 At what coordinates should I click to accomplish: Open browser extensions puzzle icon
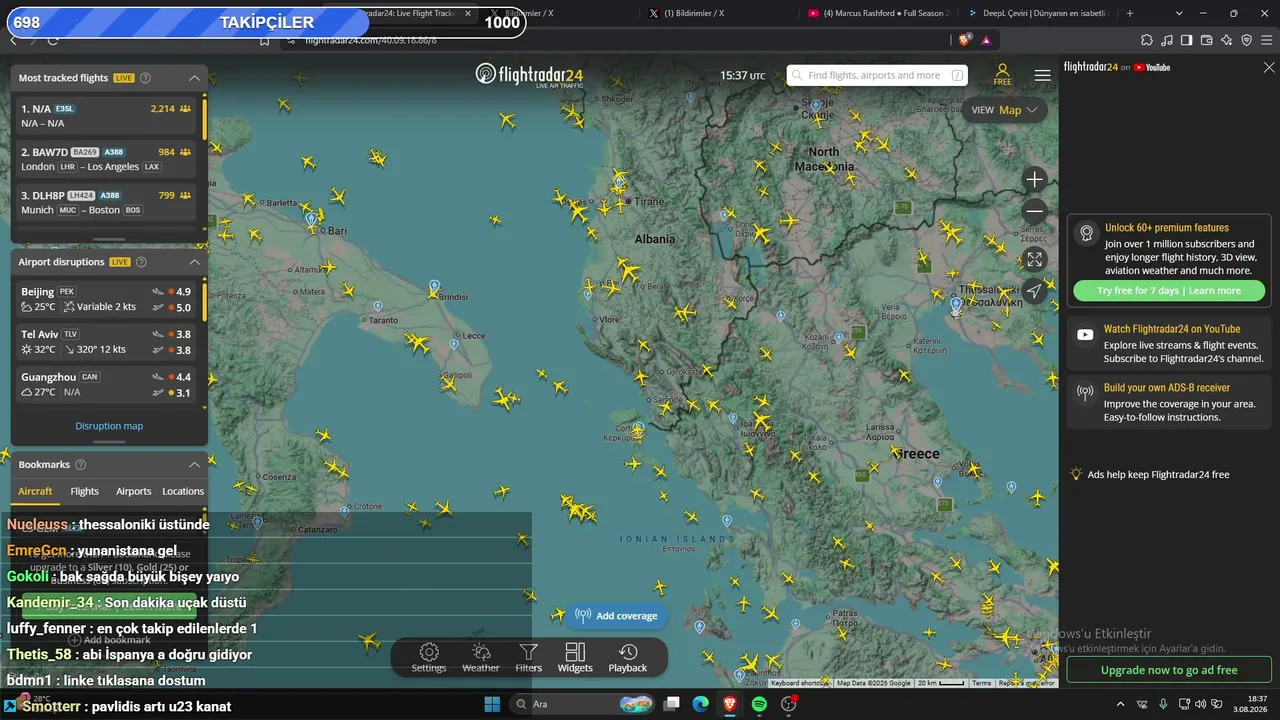(x=1147, y=40)
